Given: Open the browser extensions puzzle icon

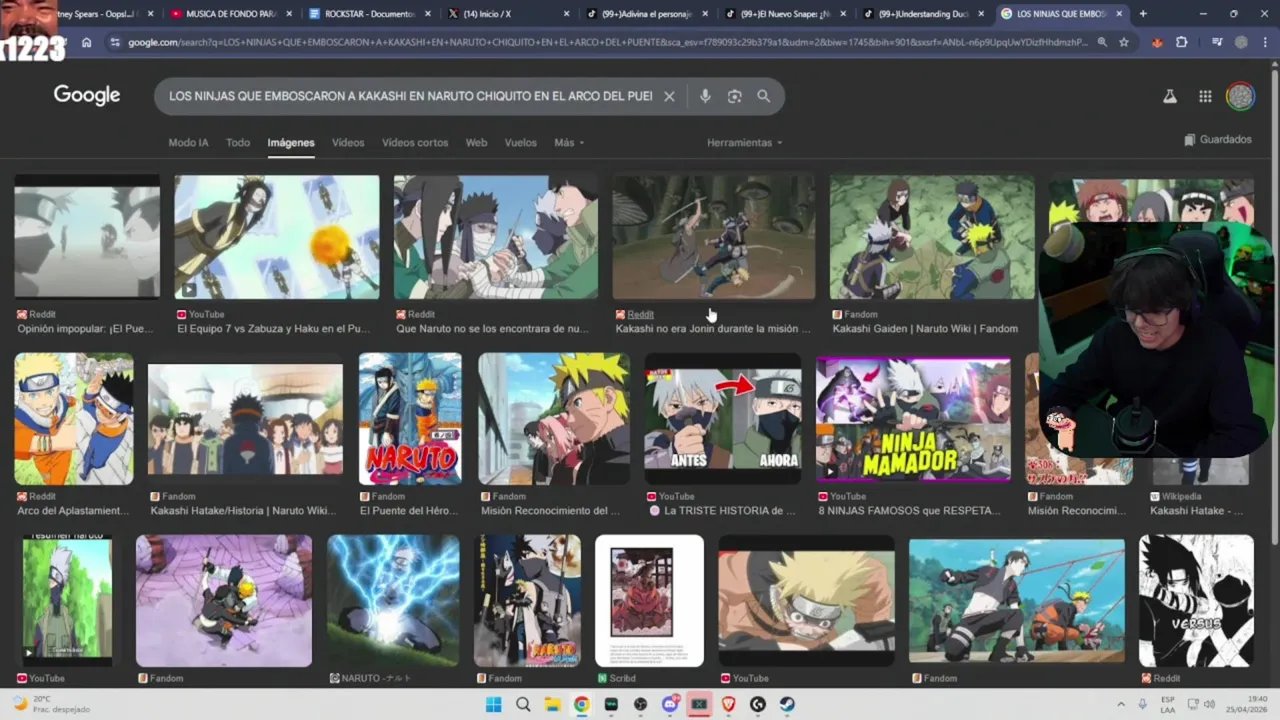Looking at the screenshot, I should tap(1182, 42).
